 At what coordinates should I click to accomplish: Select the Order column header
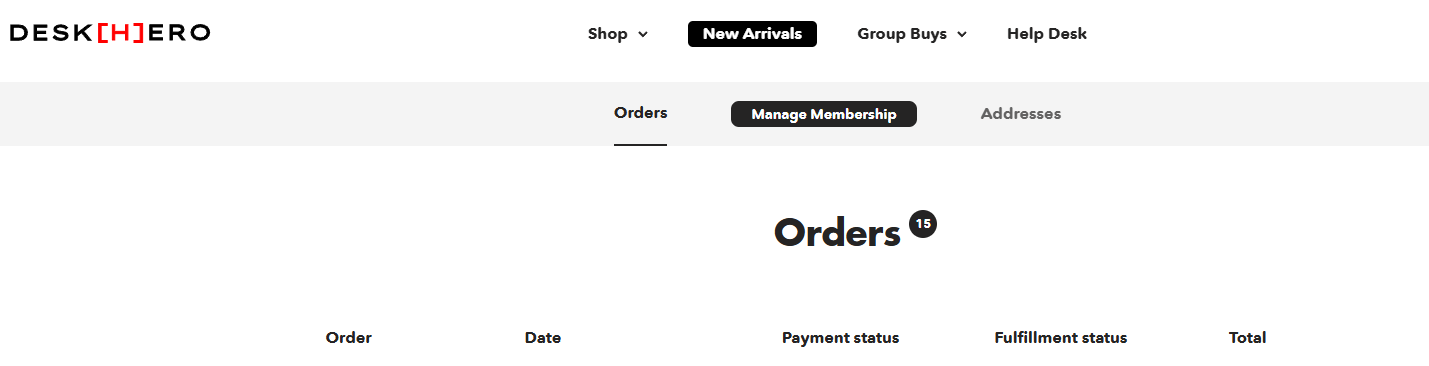pos(349,338)
